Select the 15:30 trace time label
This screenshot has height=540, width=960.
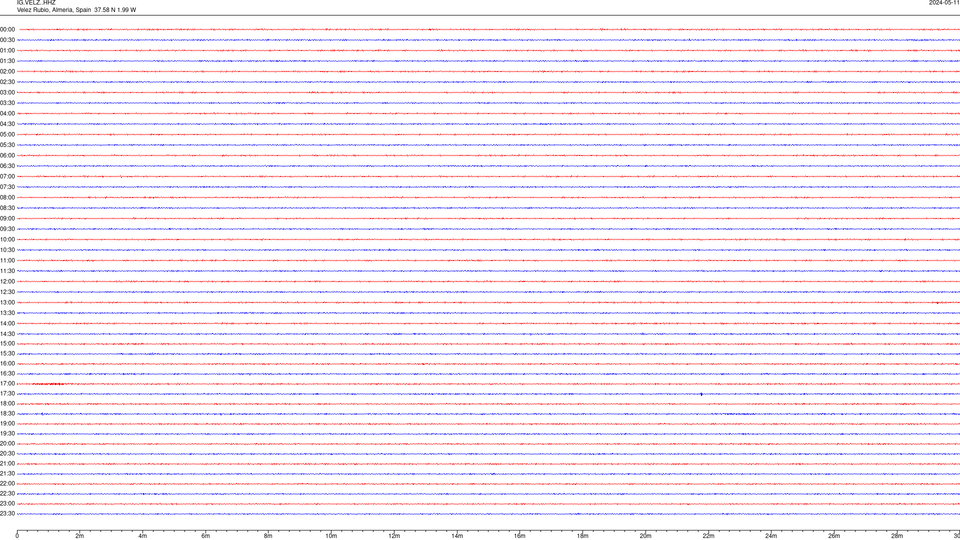coord(7,353)
